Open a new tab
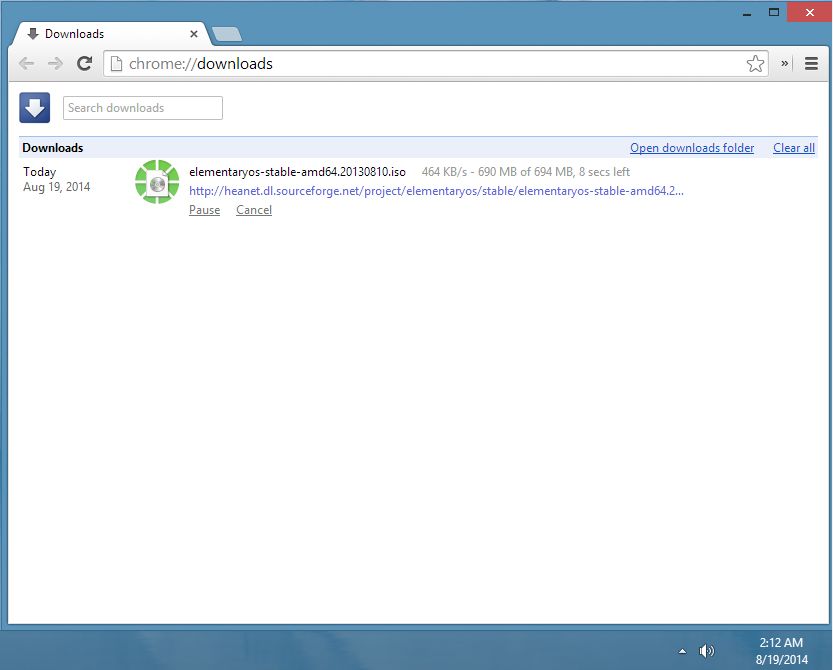Image resolution: width=833 pixels, height=670 pixels. pyautogui.click(x=226, y=35)
